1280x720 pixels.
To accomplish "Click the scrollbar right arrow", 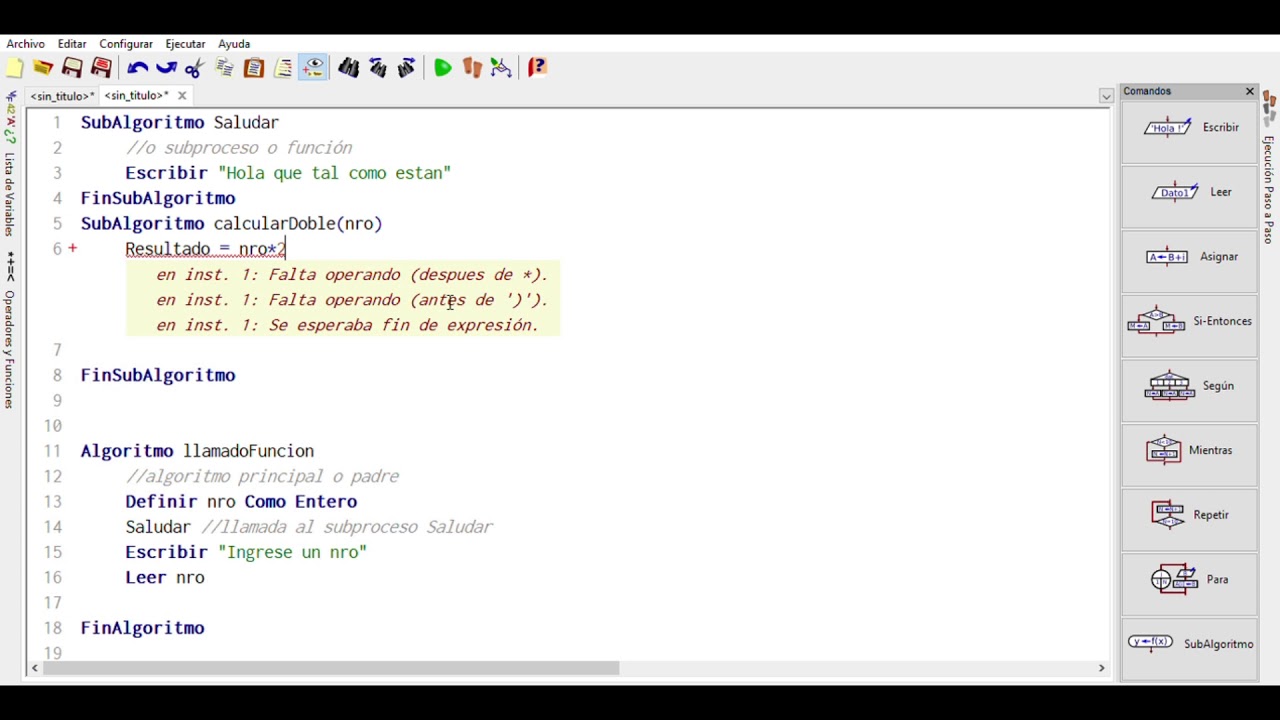I will pyautogui.click(x=1102, y=668).
